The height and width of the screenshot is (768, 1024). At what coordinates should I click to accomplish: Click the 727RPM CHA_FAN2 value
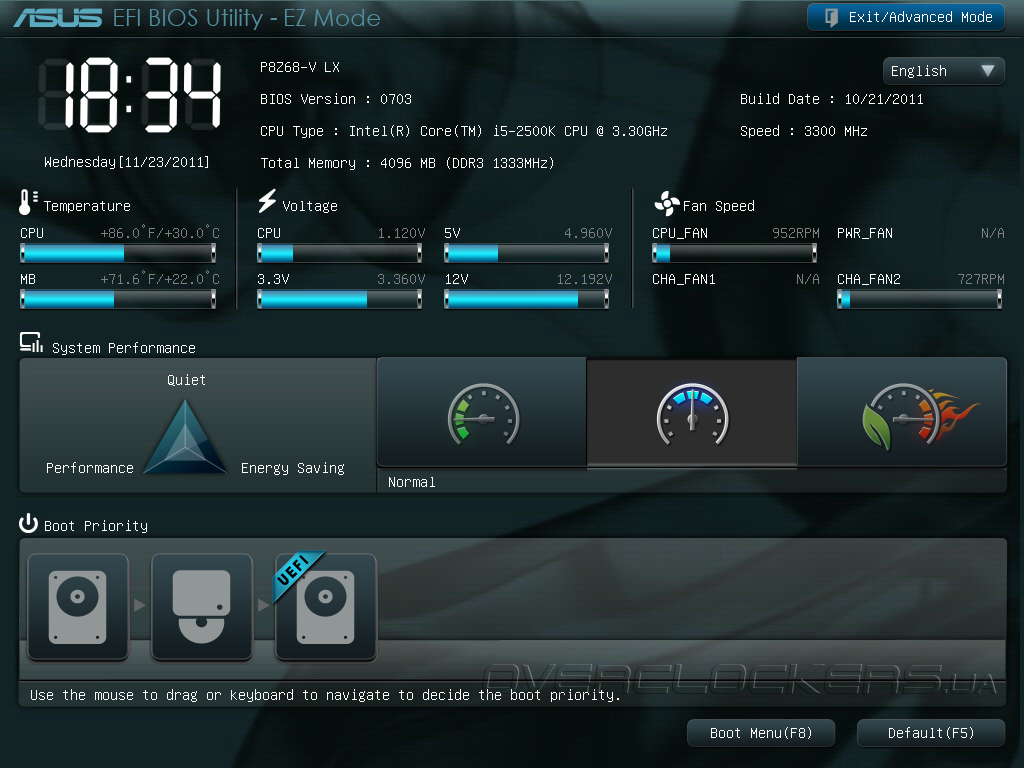pos(981,280)
